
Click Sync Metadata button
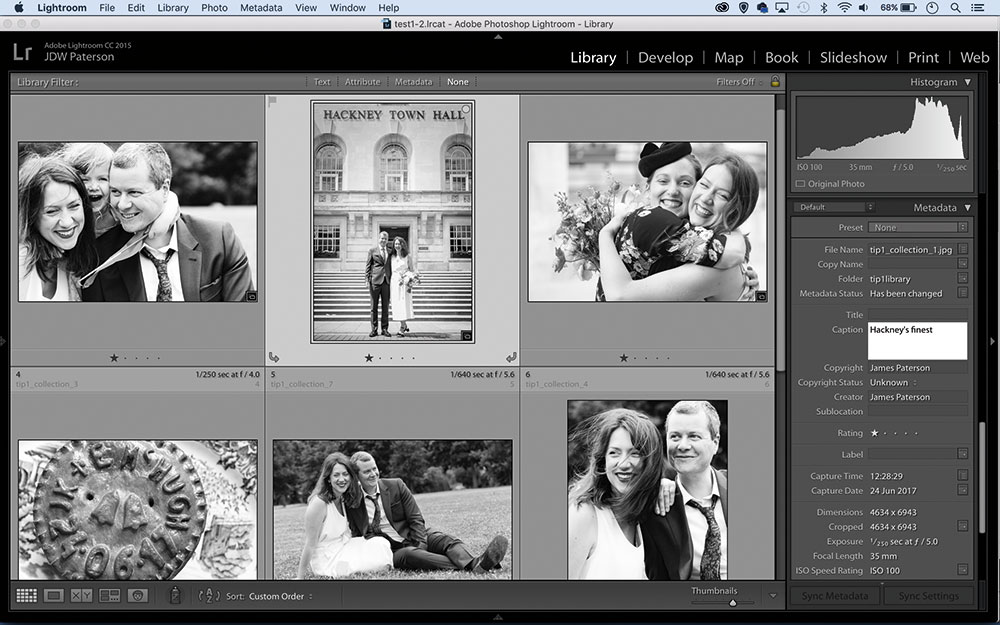coord(834,596)
